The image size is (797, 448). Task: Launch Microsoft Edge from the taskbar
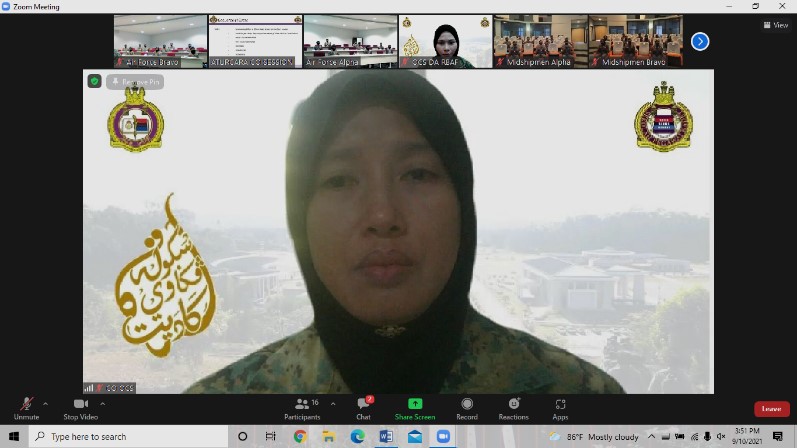357,436
